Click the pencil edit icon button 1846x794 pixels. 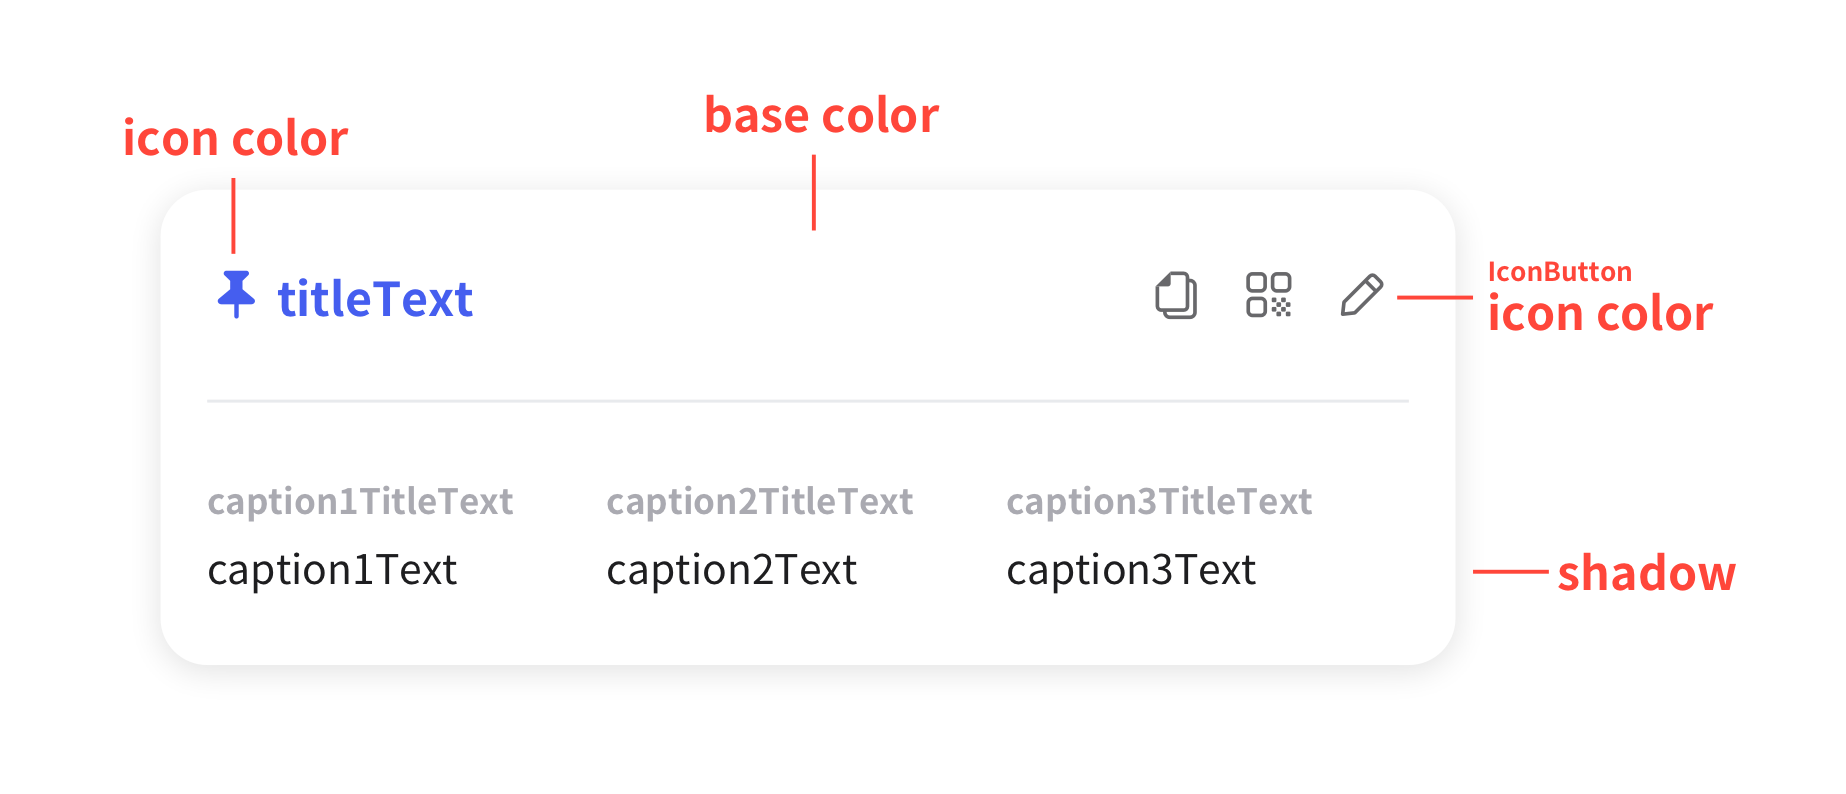coord(1362,295)
